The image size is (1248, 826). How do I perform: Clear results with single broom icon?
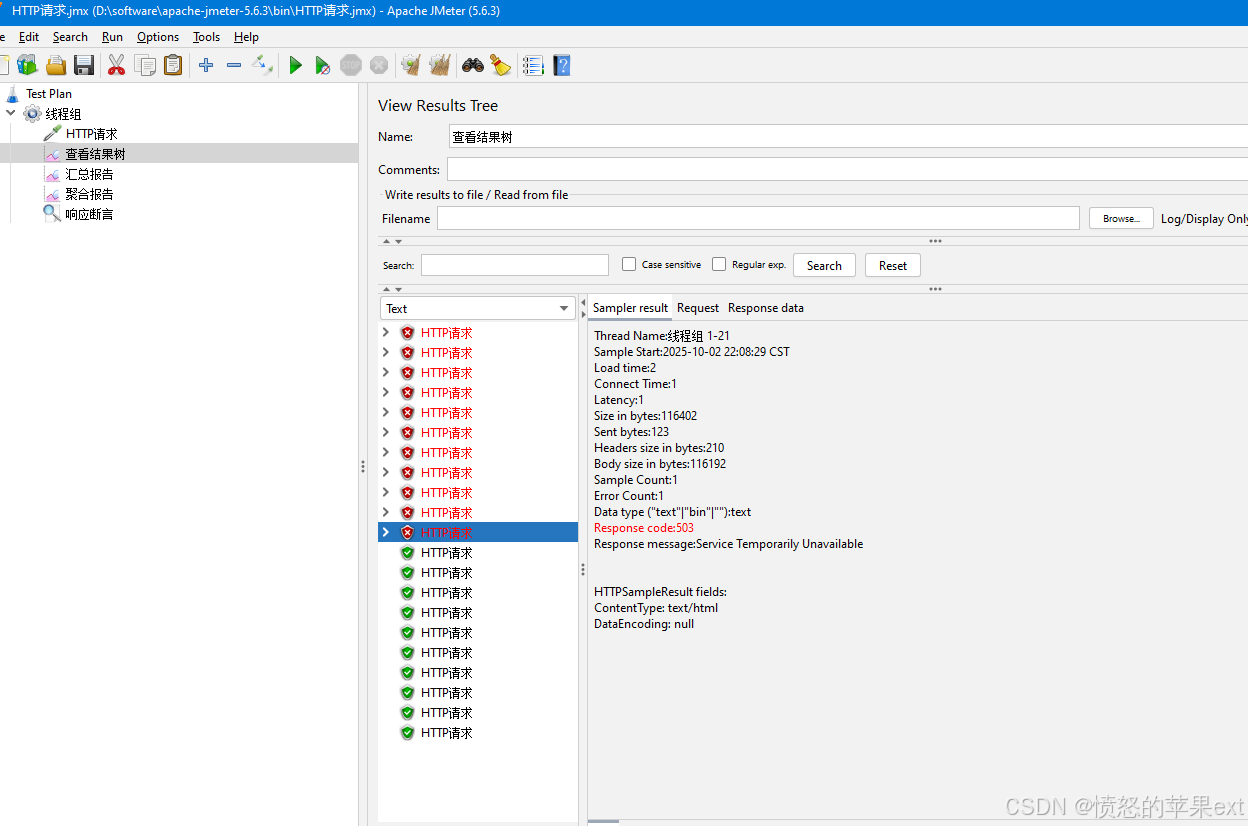tap(410, 66)
